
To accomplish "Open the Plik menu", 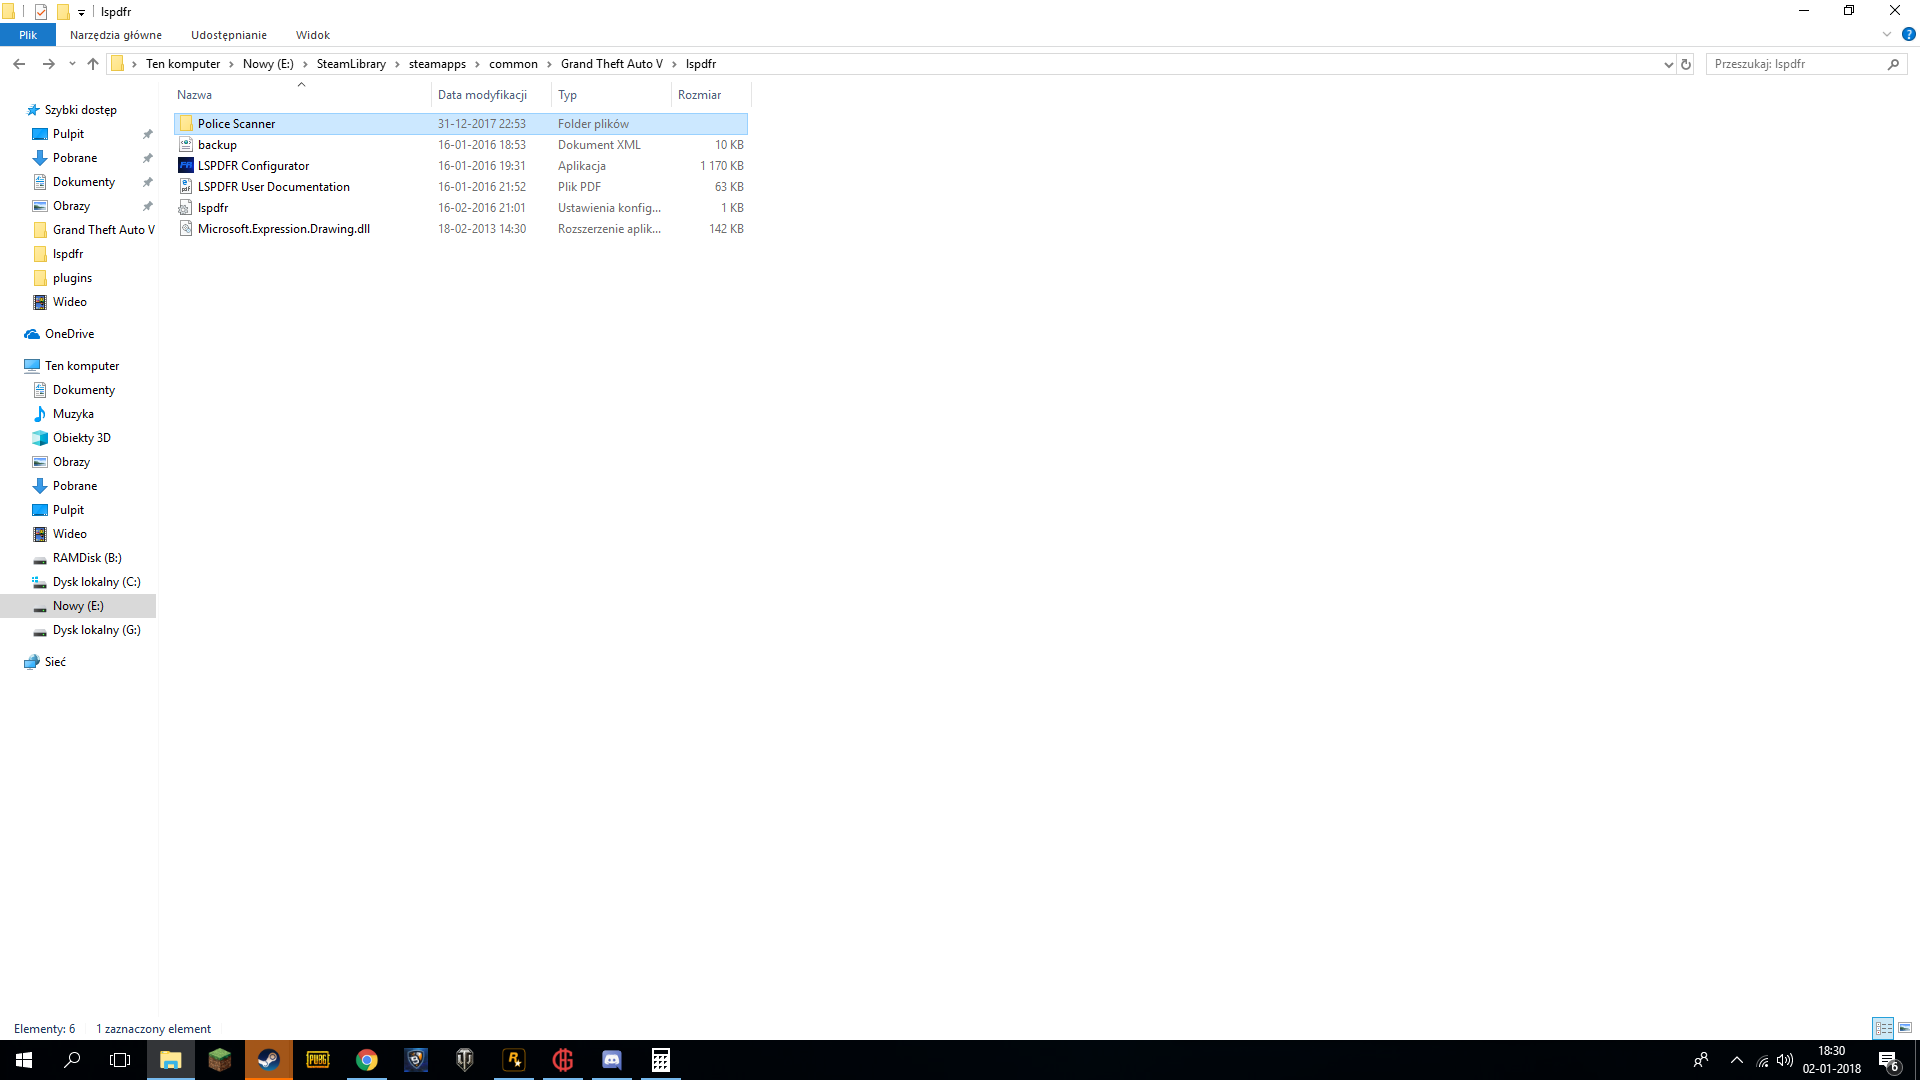I will 28,35.
